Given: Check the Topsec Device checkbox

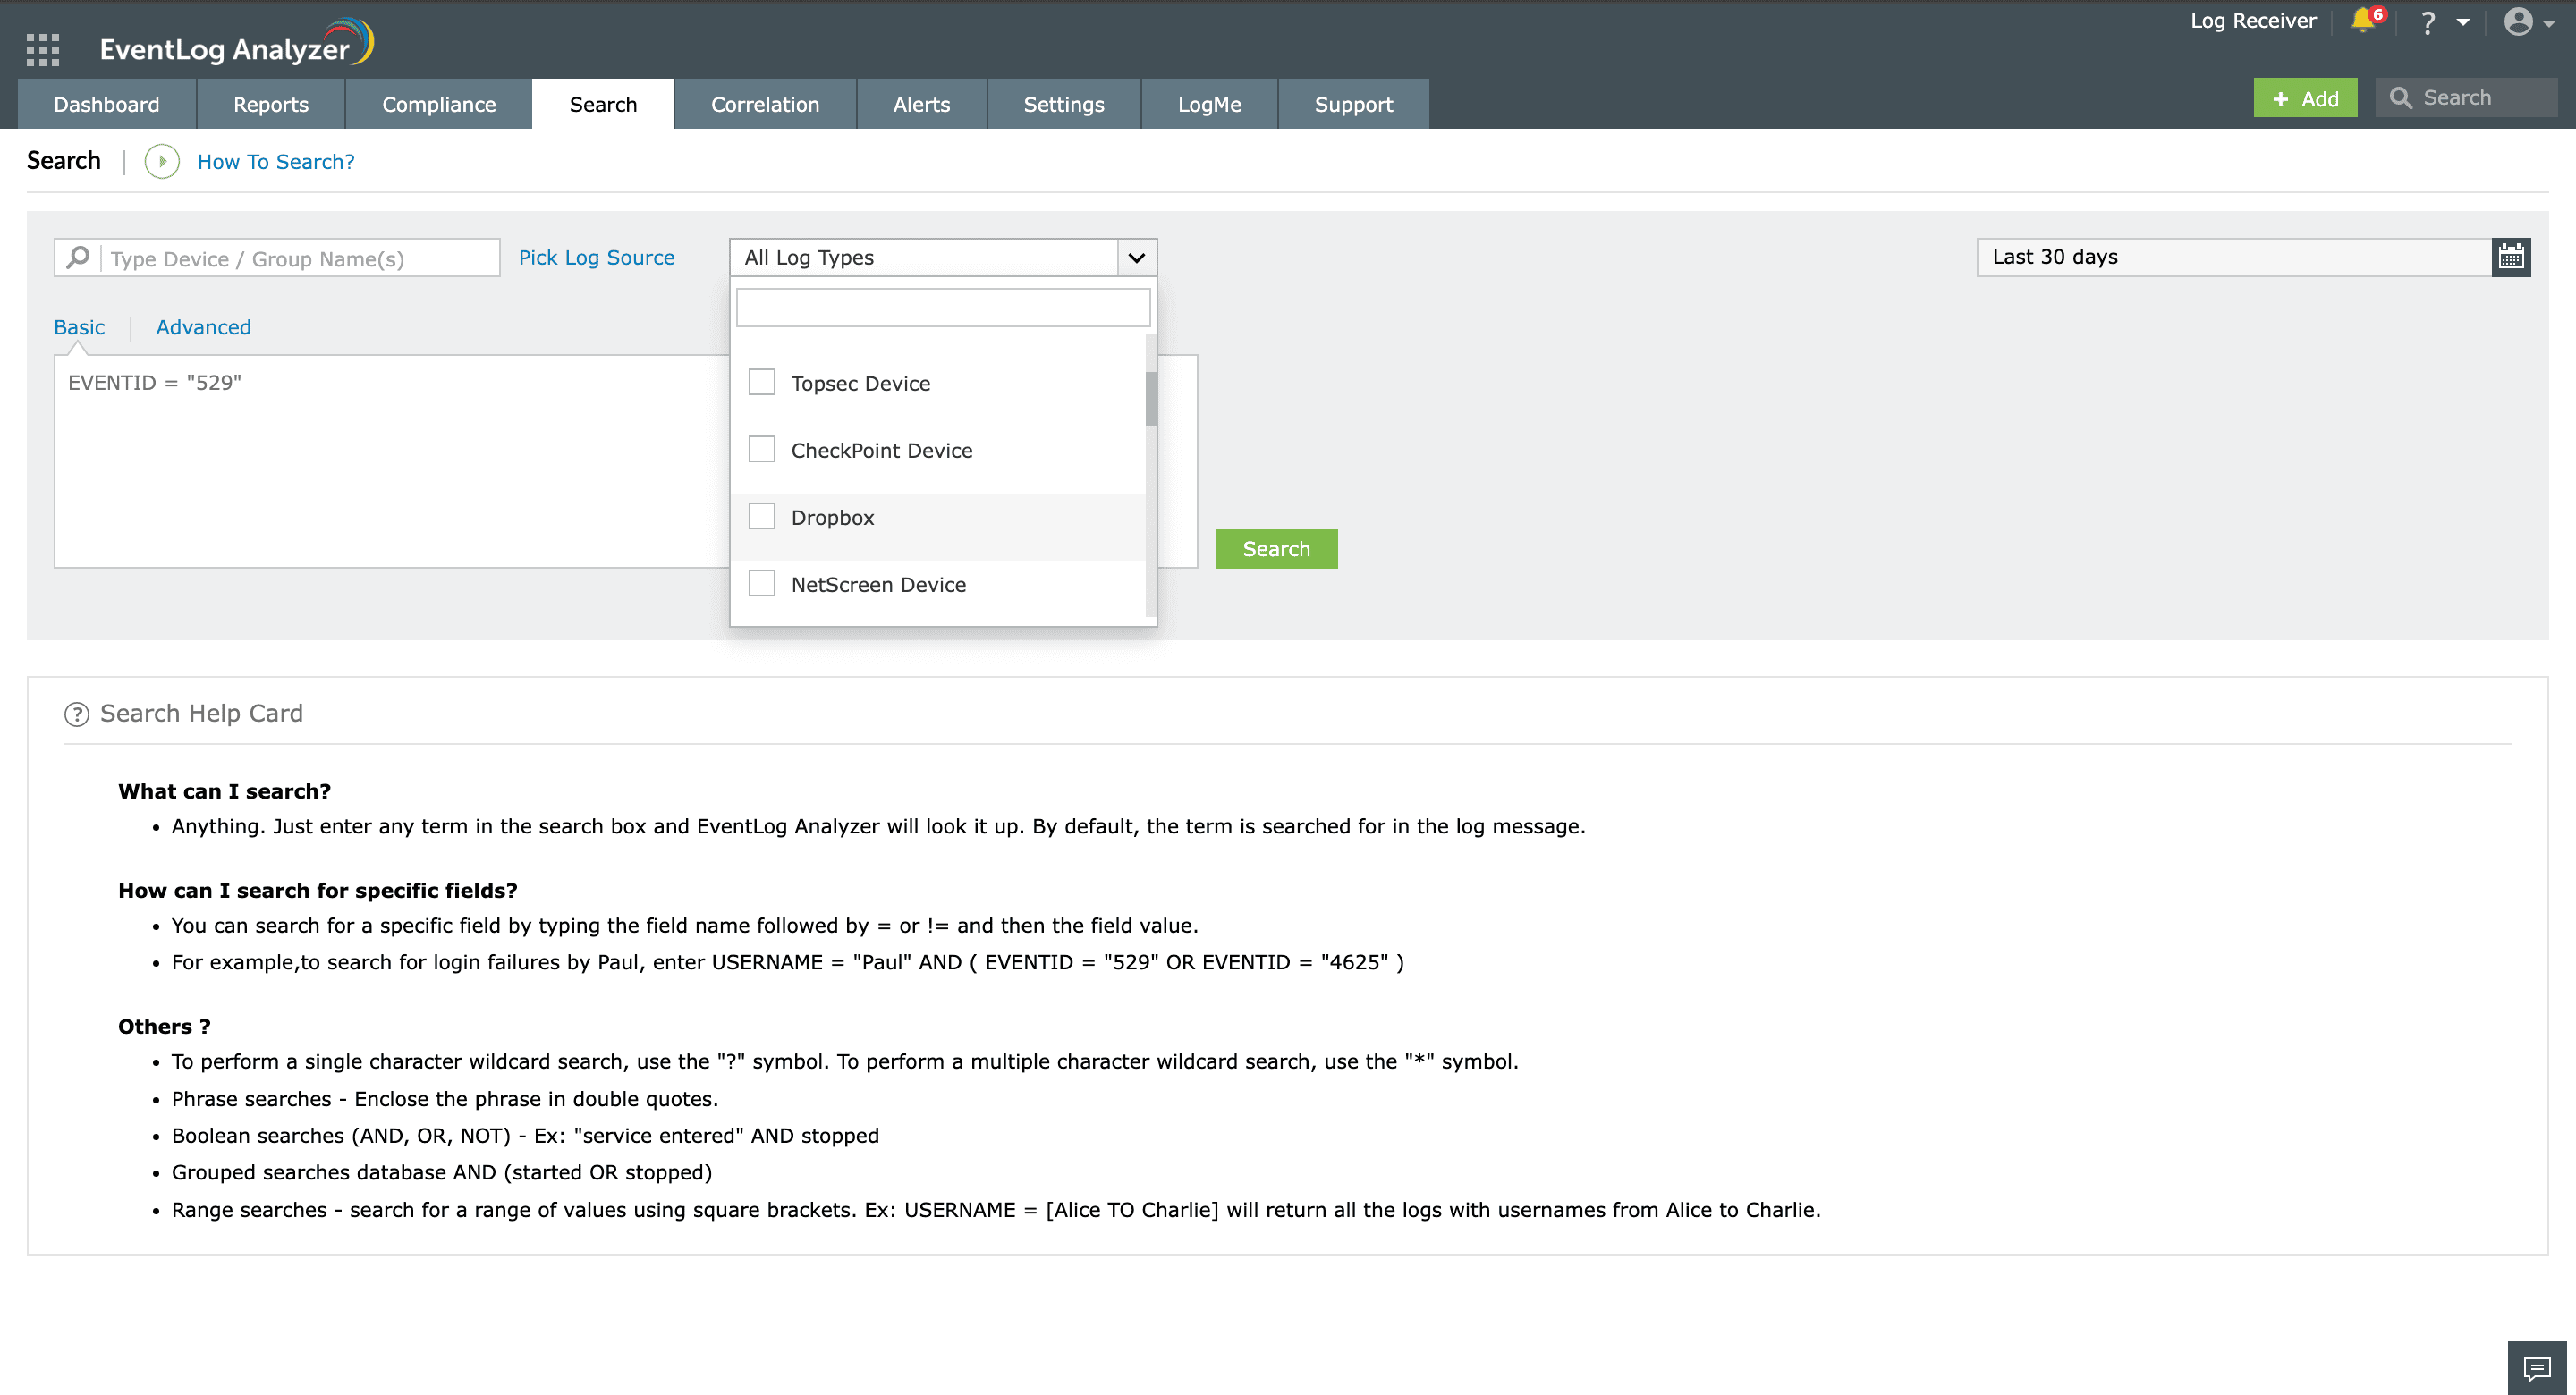Looking at the screenshot, I should click(x=762, y=383).
